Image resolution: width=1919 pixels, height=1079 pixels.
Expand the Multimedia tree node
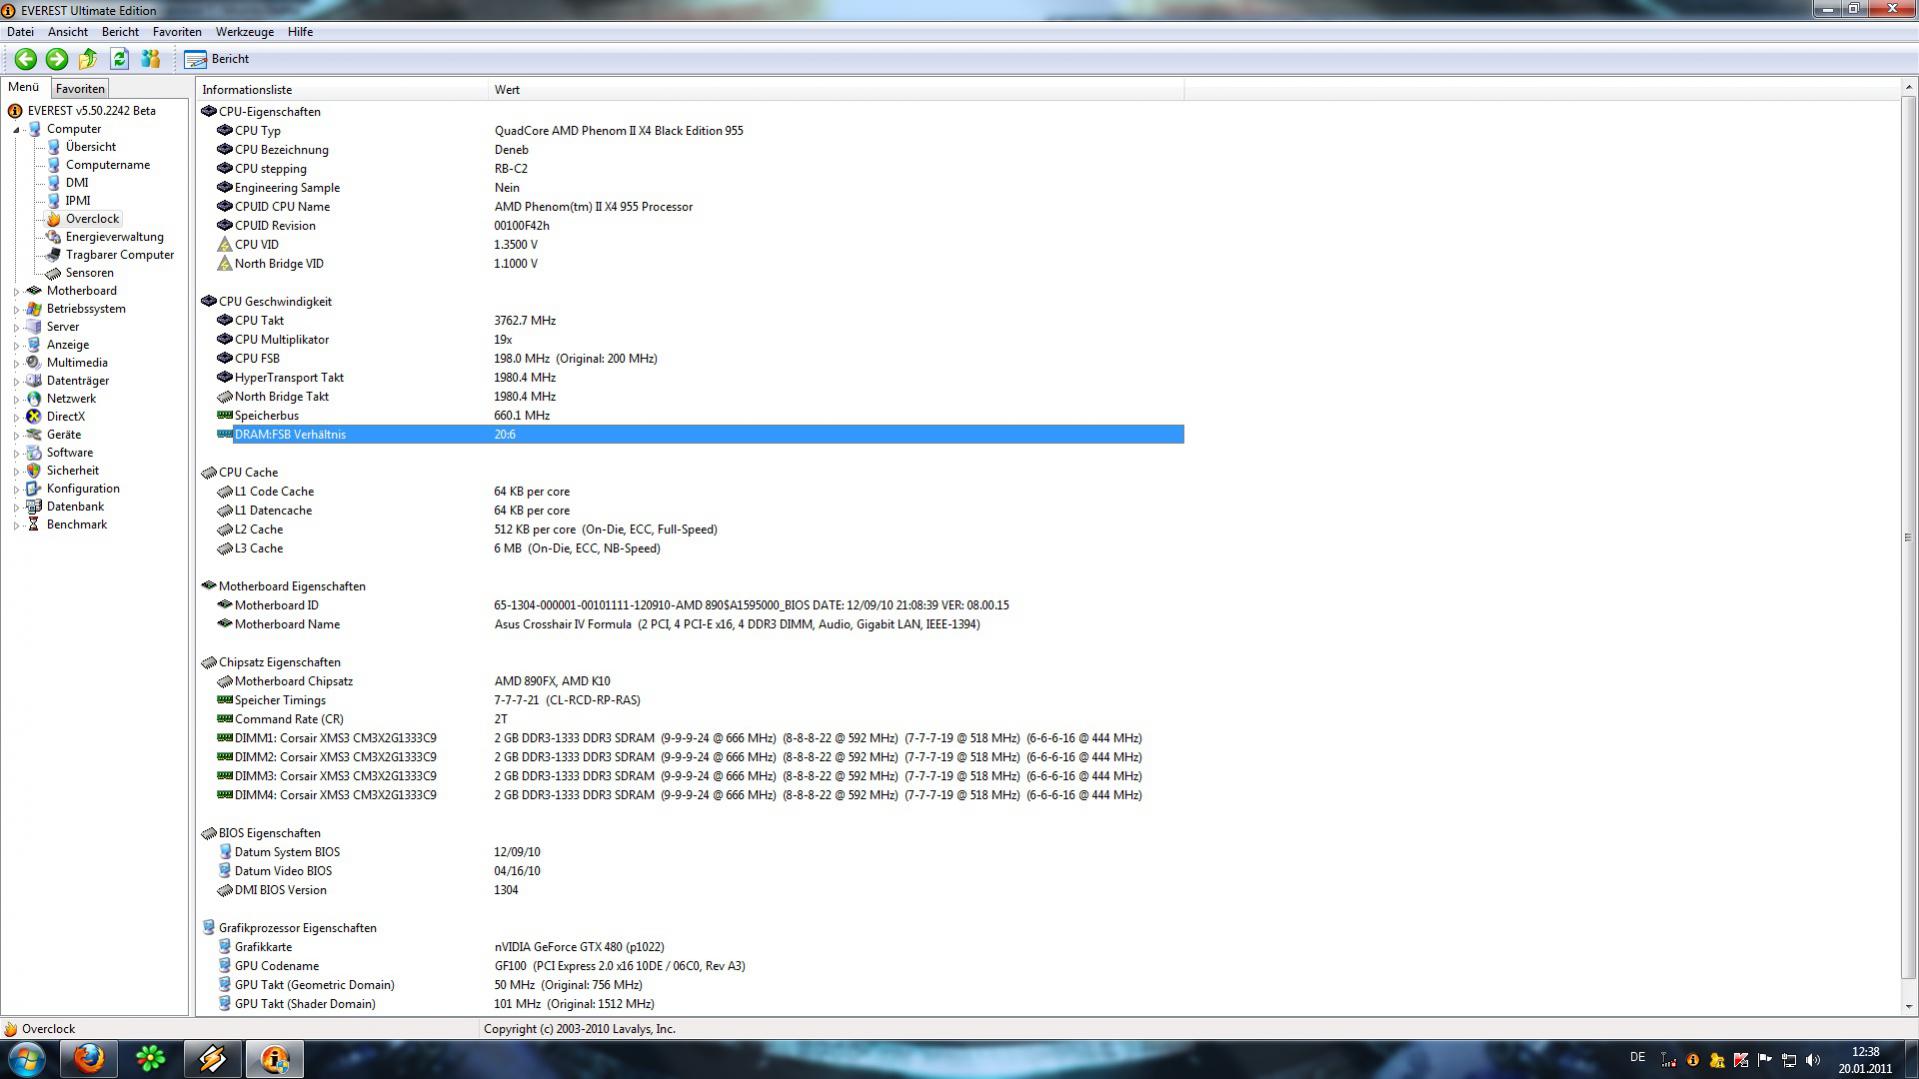[x=16, y=363]
